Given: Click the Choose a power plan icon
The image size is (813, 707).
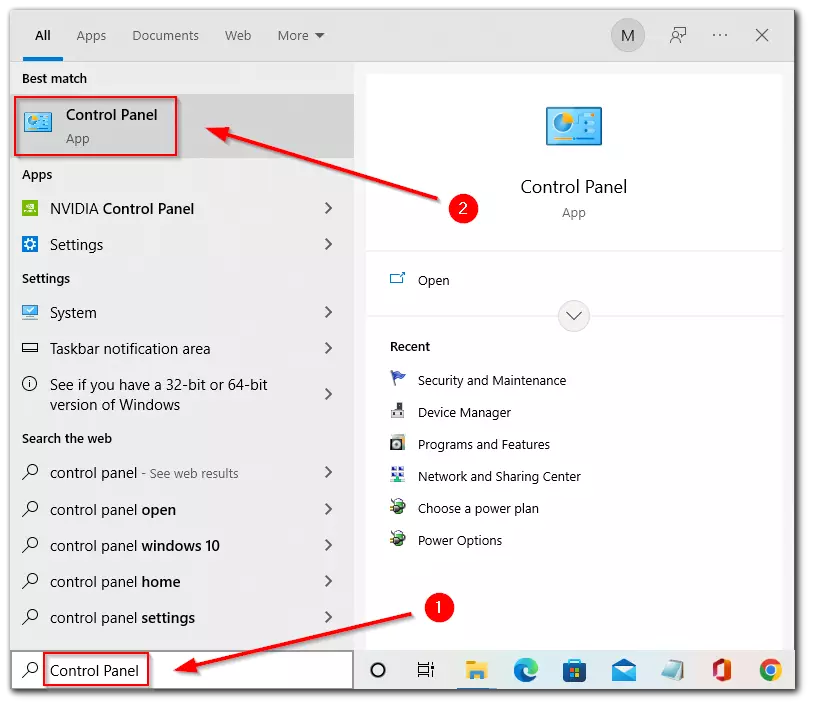Looking at the screenshot, I should (398, 507).
